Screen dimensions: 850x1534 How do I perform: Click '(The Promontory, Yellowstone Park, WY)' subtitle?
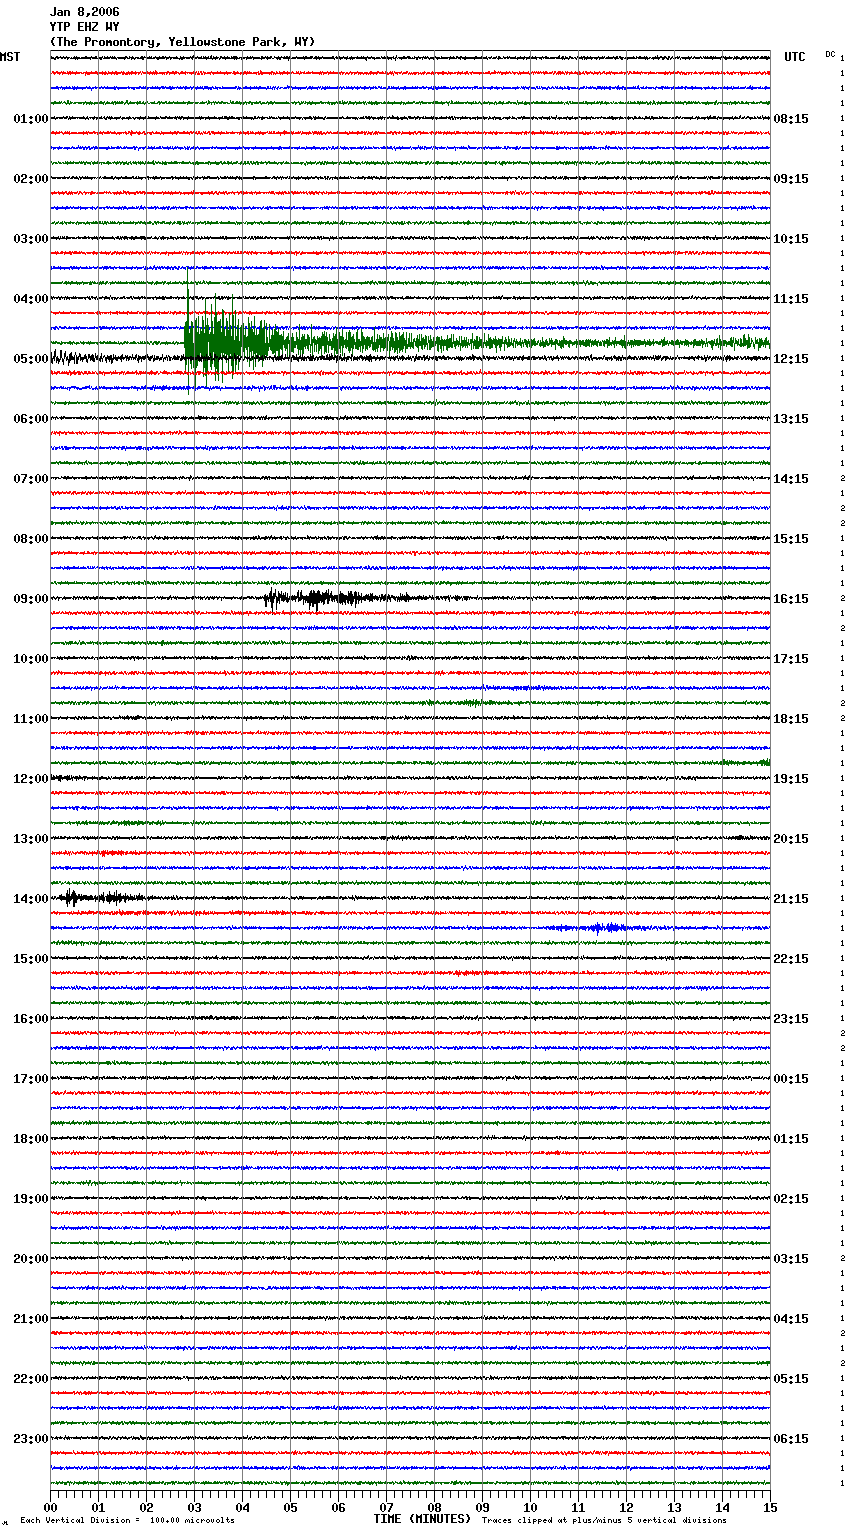tap(182, 42)
